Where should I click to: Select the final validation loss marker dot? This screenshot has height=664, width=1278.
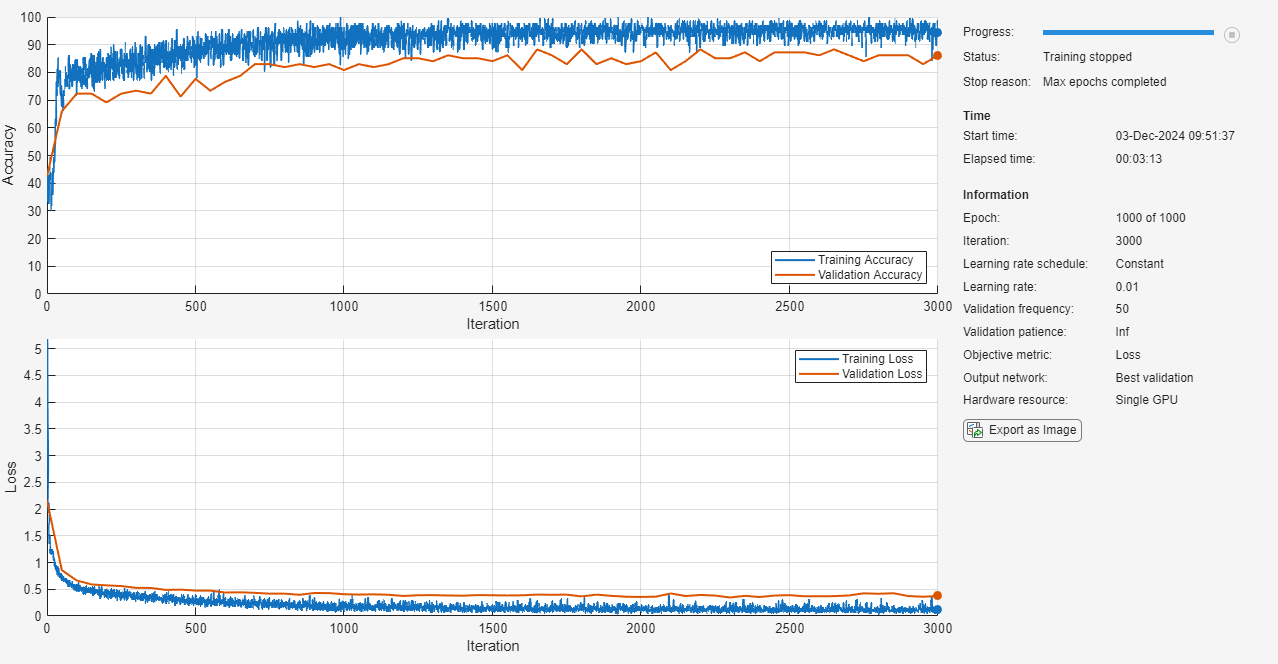[937, 595]
